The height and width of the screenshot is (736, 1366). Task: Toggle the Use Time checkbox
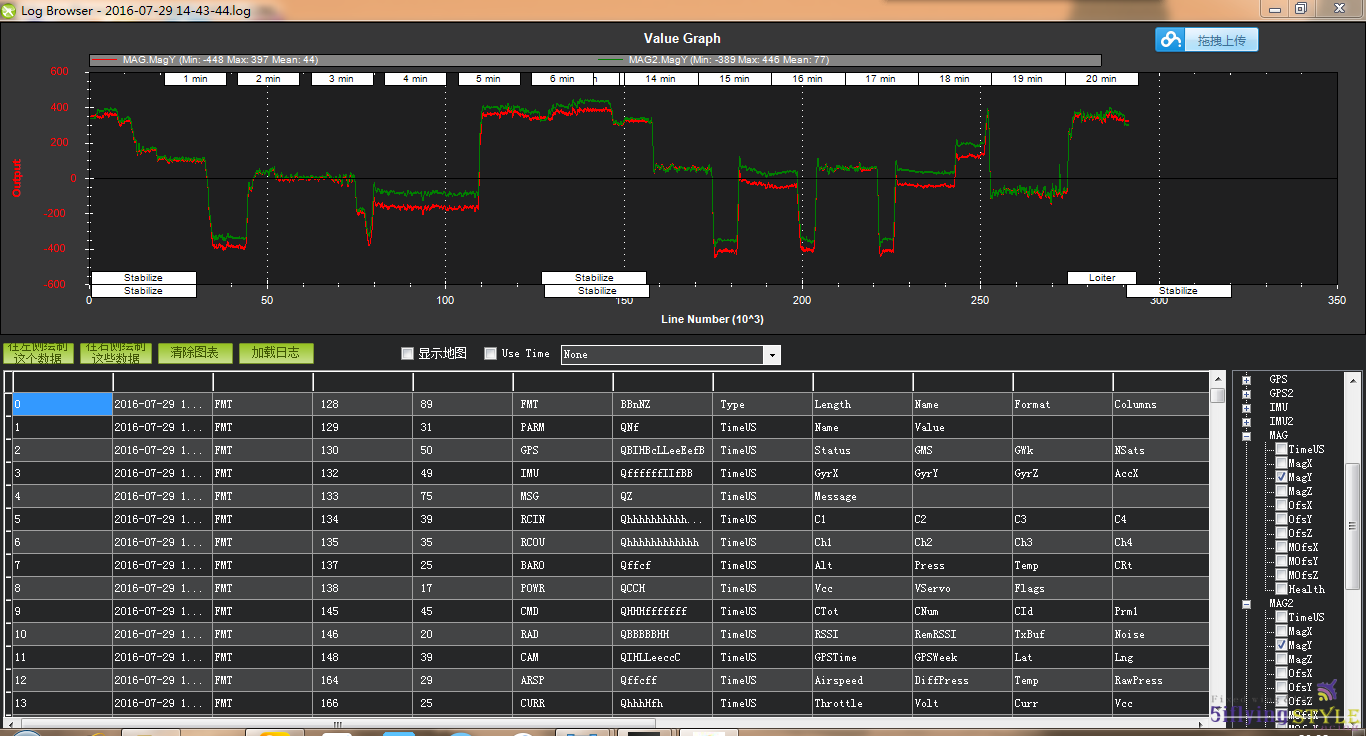490,353
